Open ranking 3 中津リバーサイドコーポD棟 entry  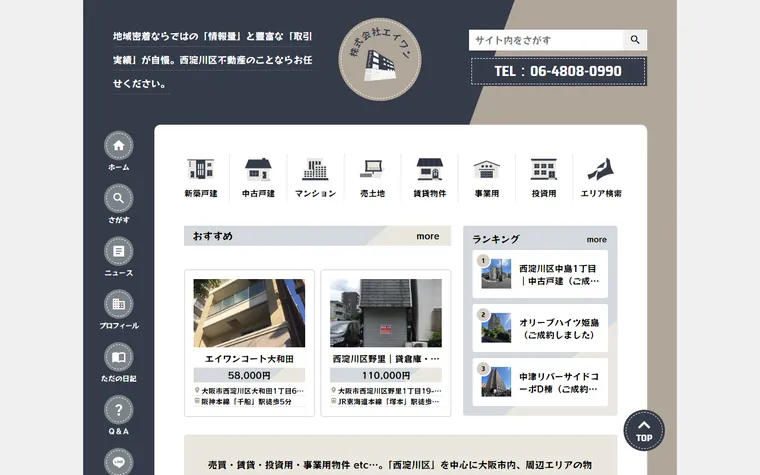540,382
